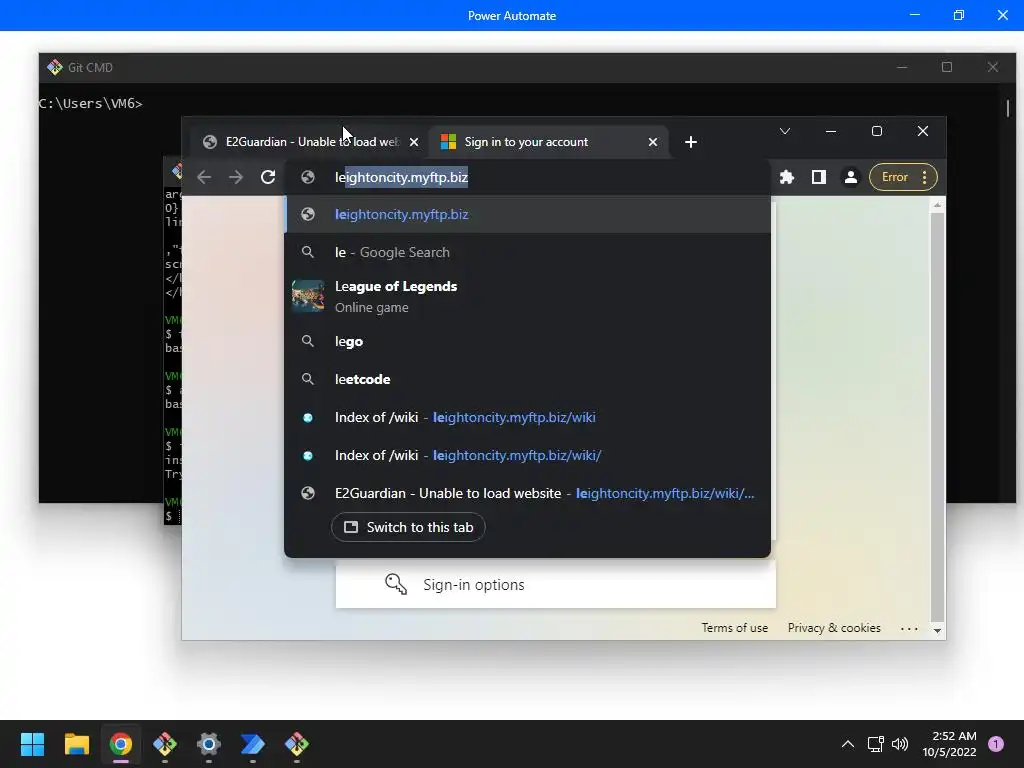
Task: Click the Chrome back arrow button
Action: 204,177
